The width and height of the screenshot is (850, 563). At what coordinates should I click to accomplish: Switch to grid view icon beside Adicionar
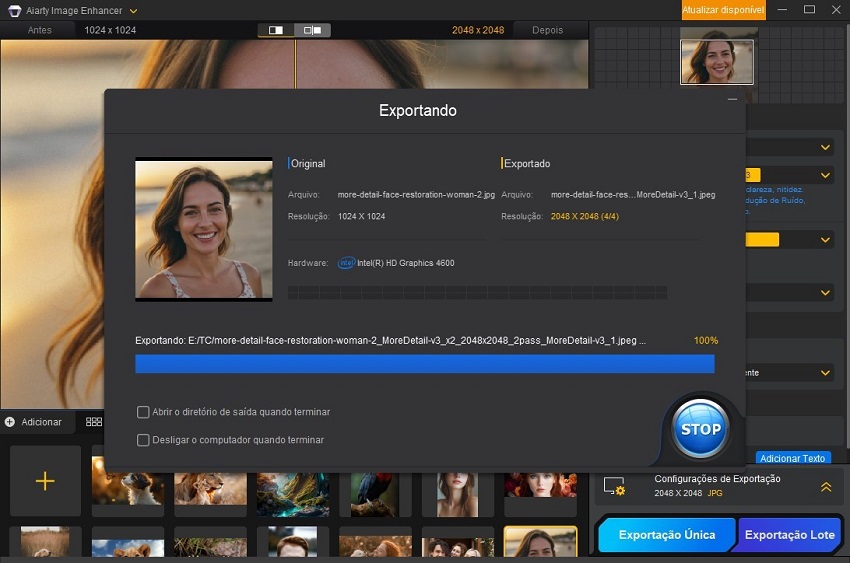[94, 422]
